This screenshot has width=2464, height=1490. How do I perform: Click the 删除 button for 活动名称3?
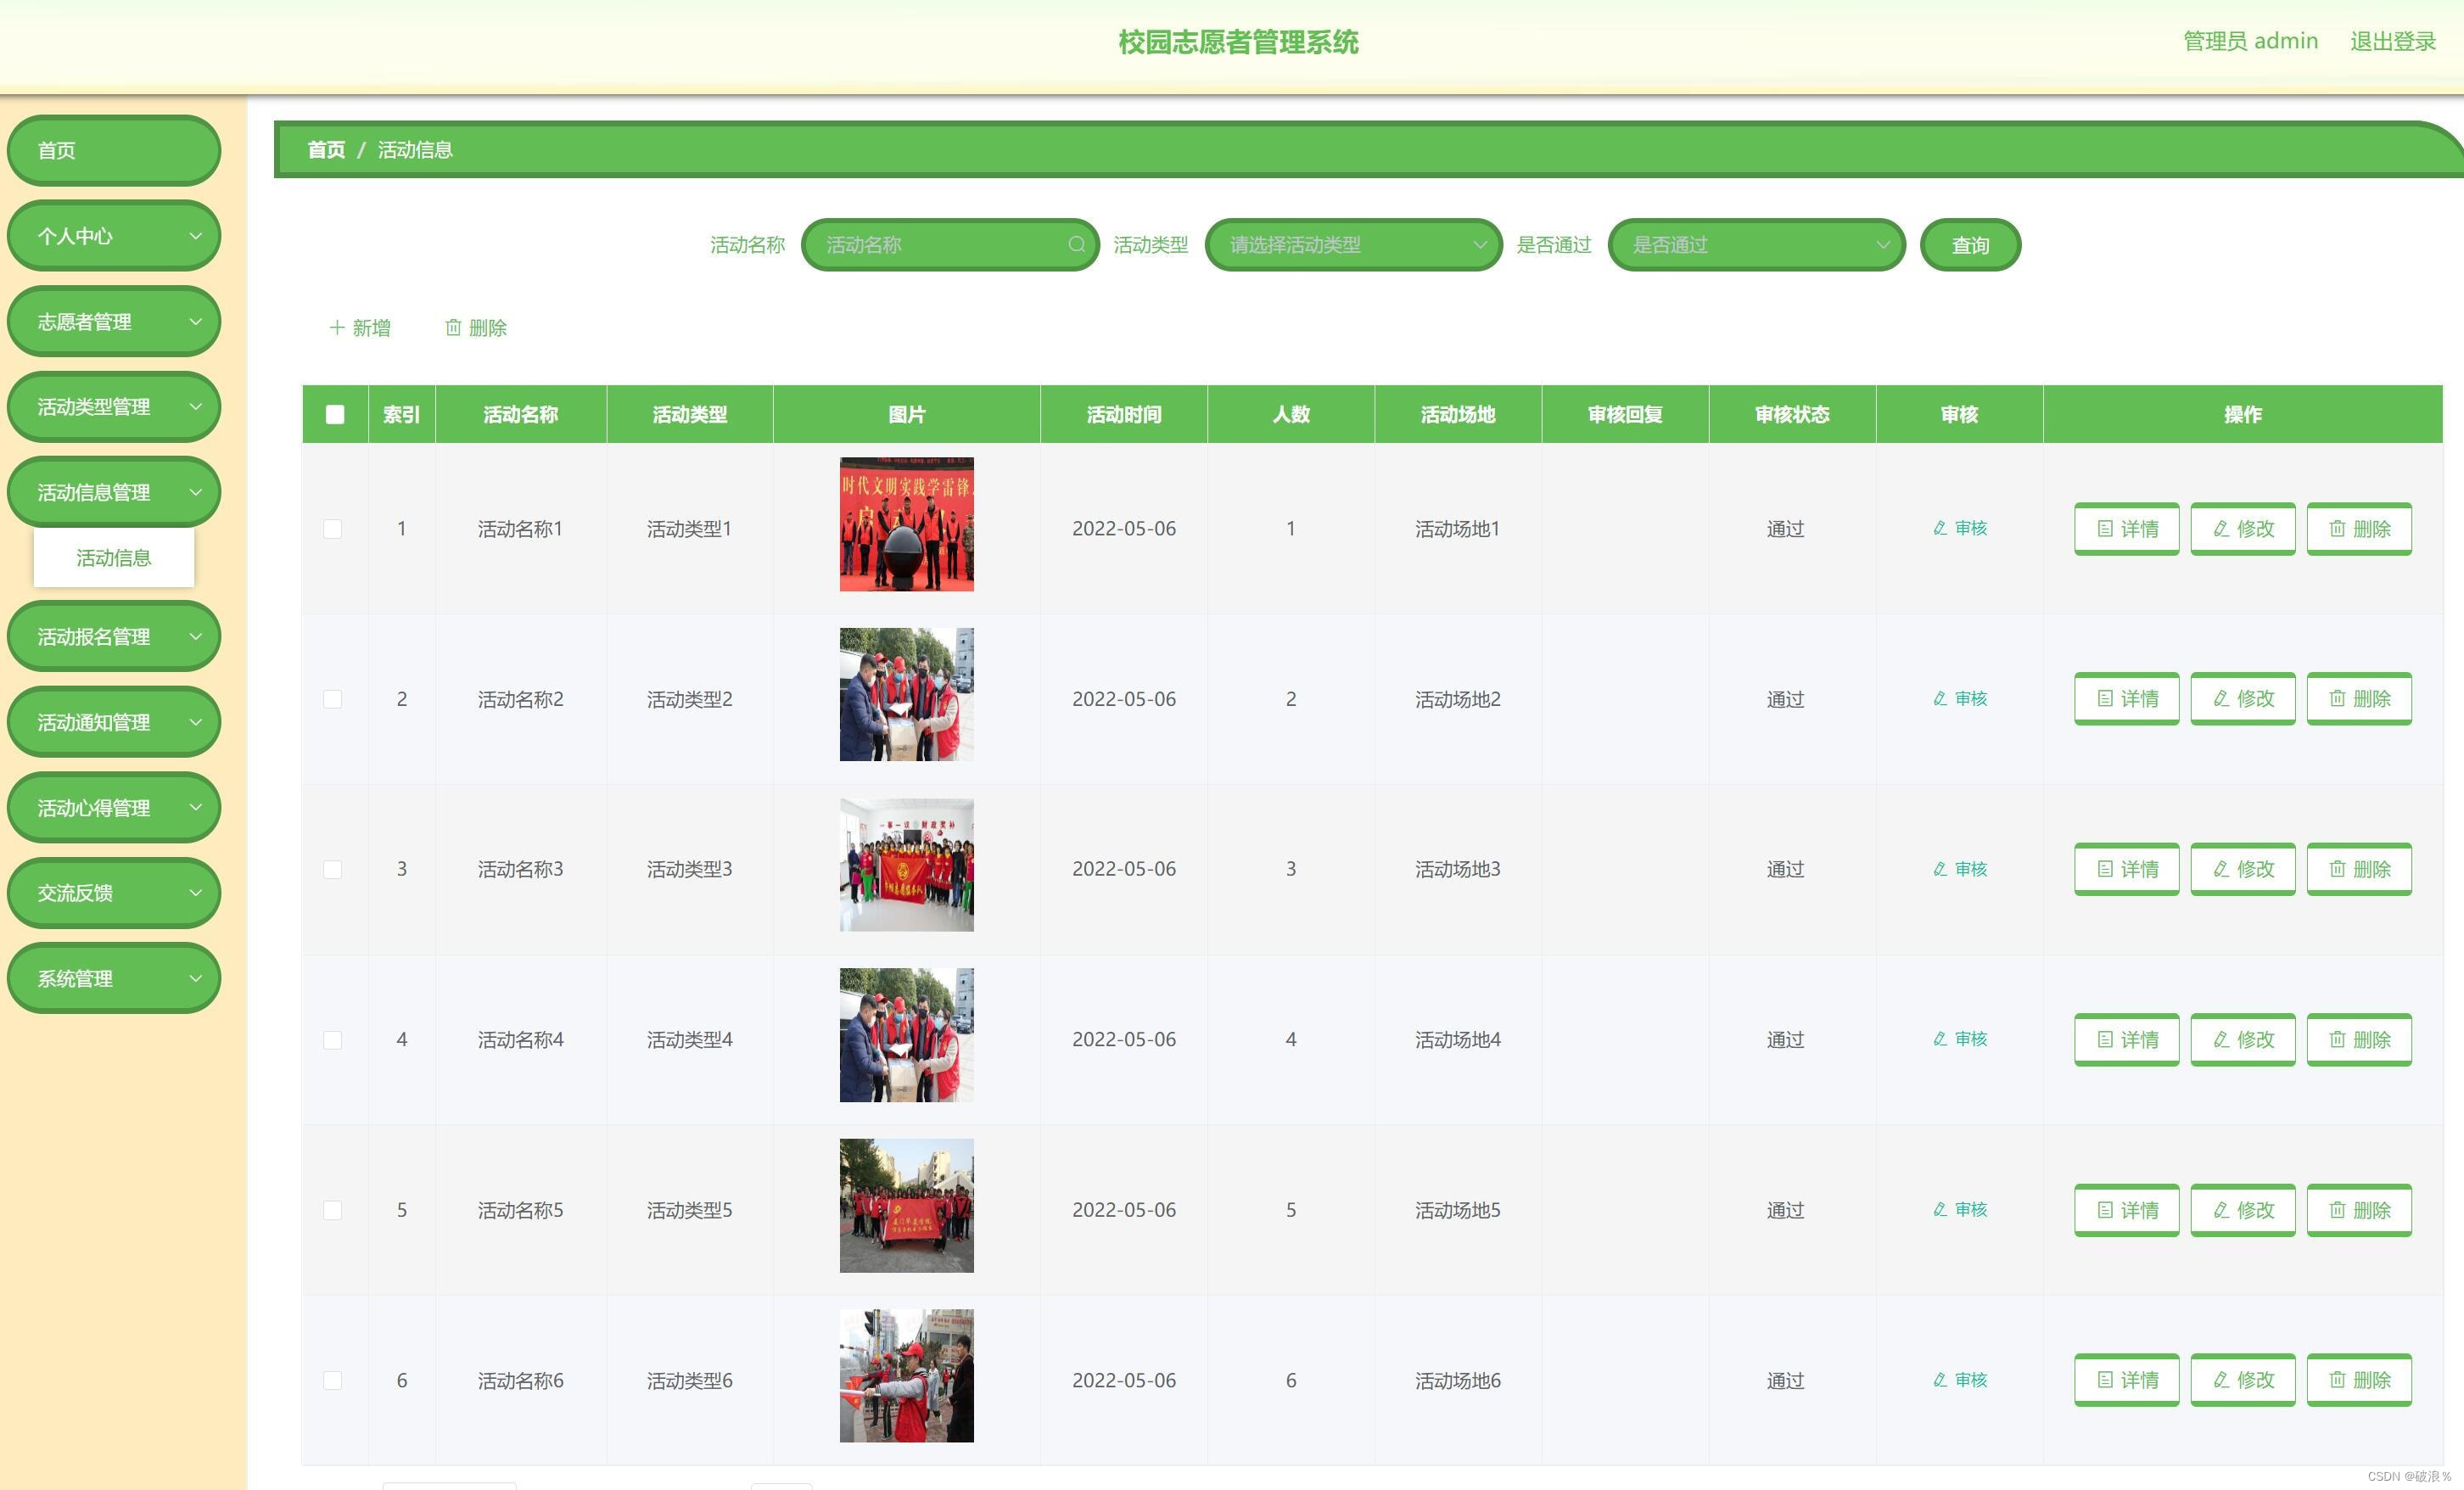point(2359,868)
